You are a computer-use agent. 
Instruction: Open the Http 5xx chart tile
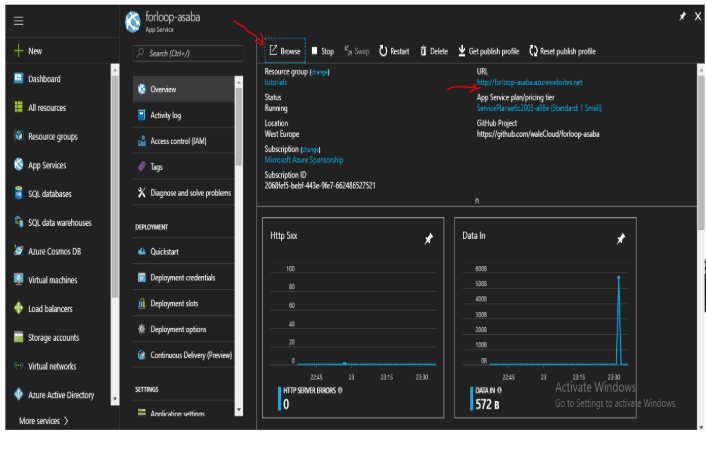pyautogui.click(x=353, y=318)
